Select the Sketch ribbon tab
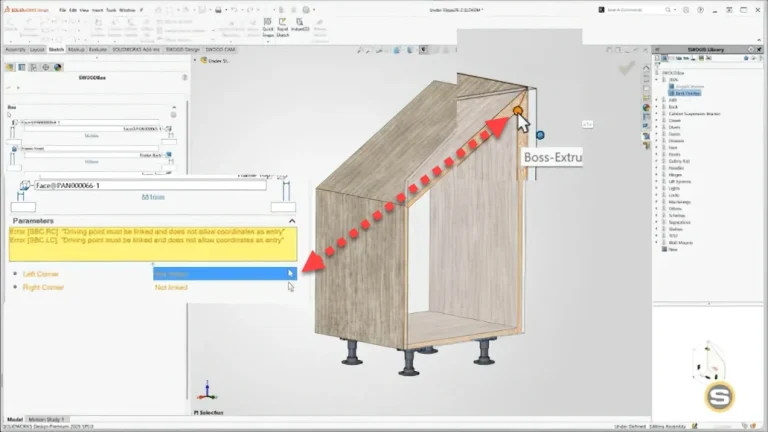The width and height of the screenshot is (768, 432). 56,49
